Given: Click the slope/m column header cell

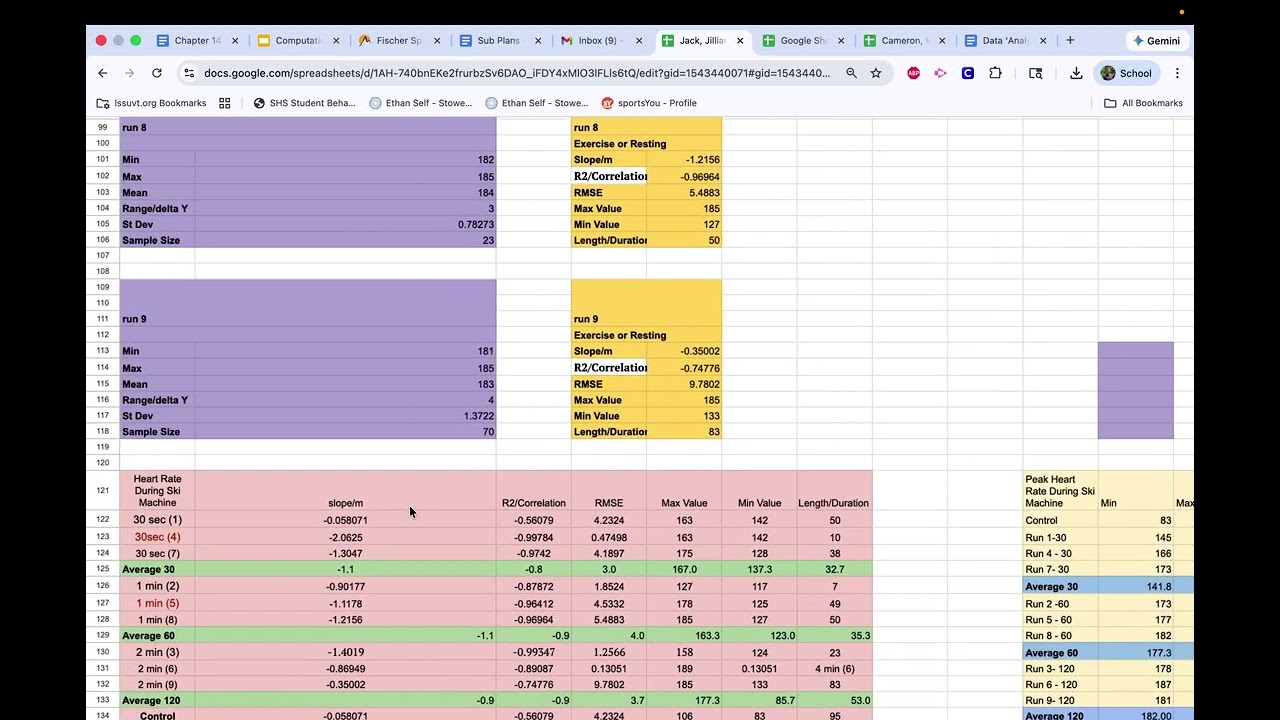Looking at the screenshot, I should coord(345,491).
